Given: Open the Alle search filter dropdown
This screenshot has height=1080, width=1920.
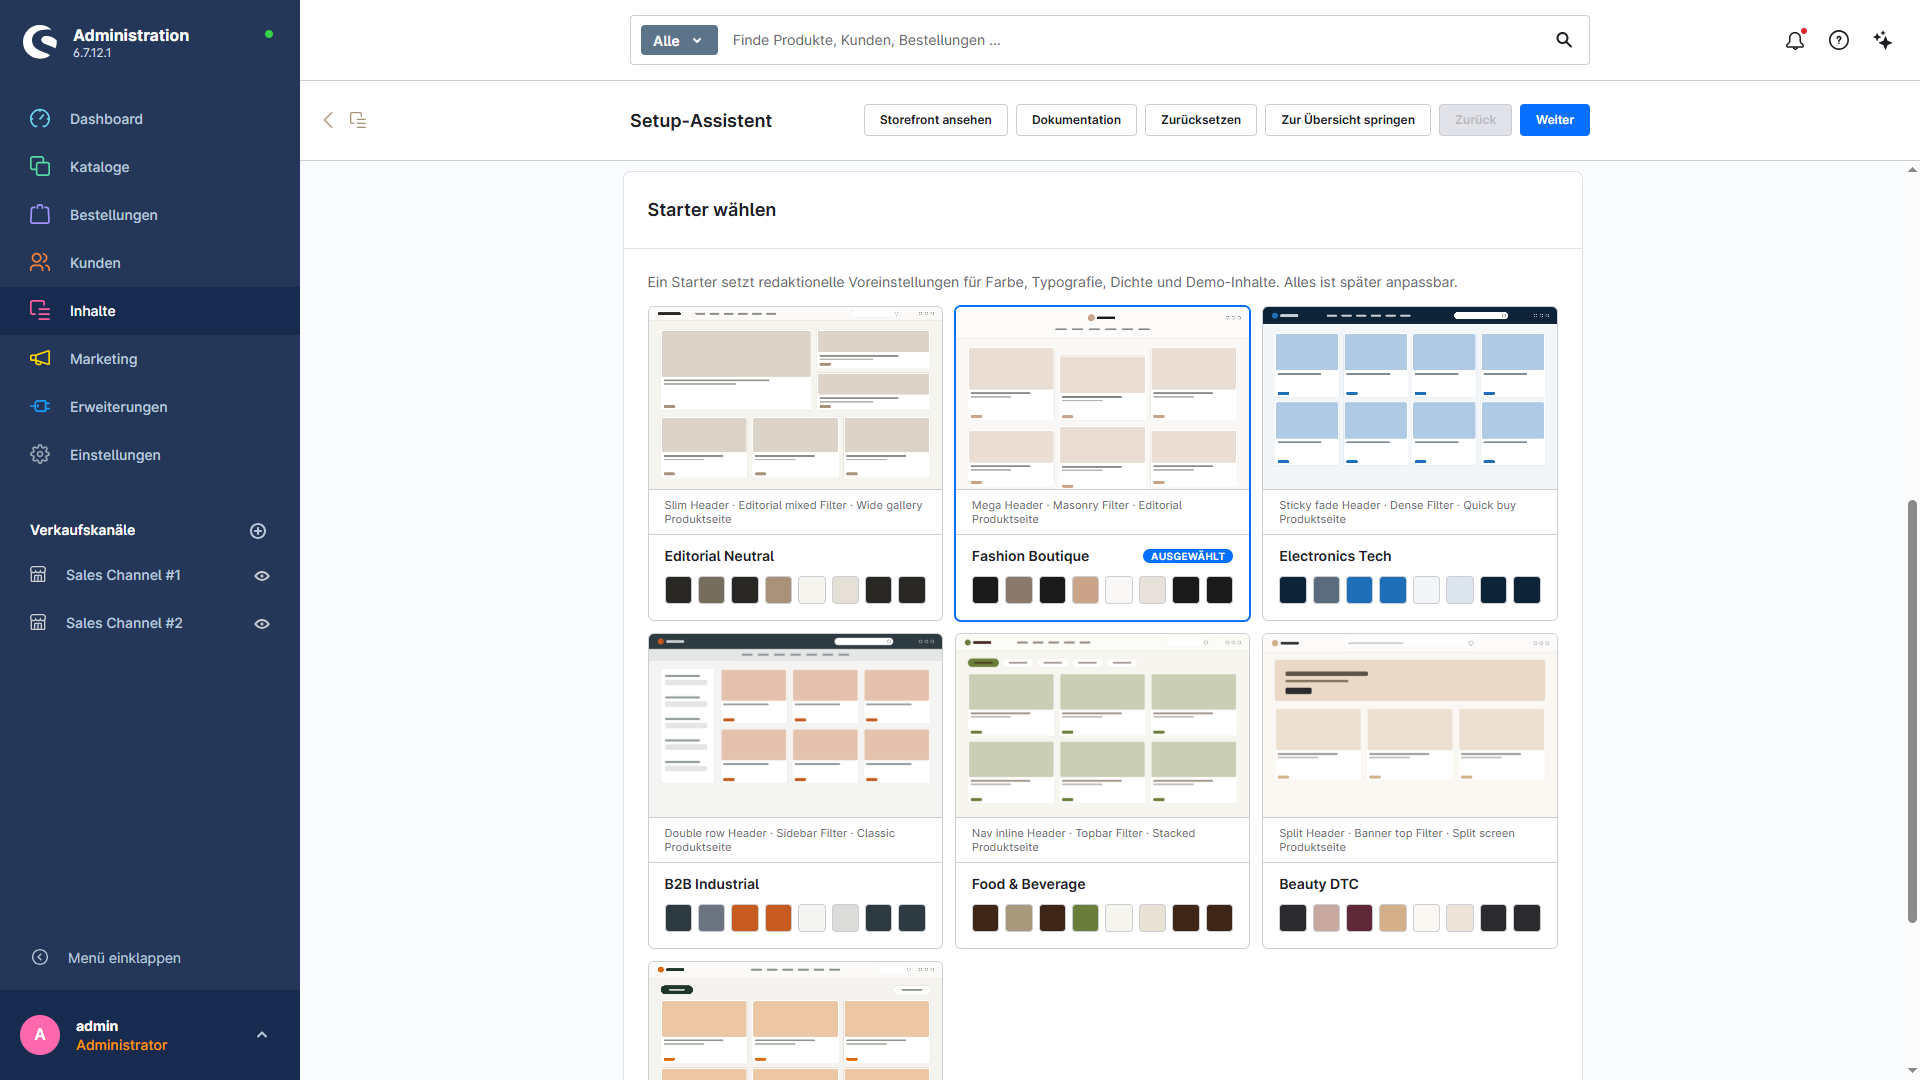Looking at the screenshot, I should 679,40.
